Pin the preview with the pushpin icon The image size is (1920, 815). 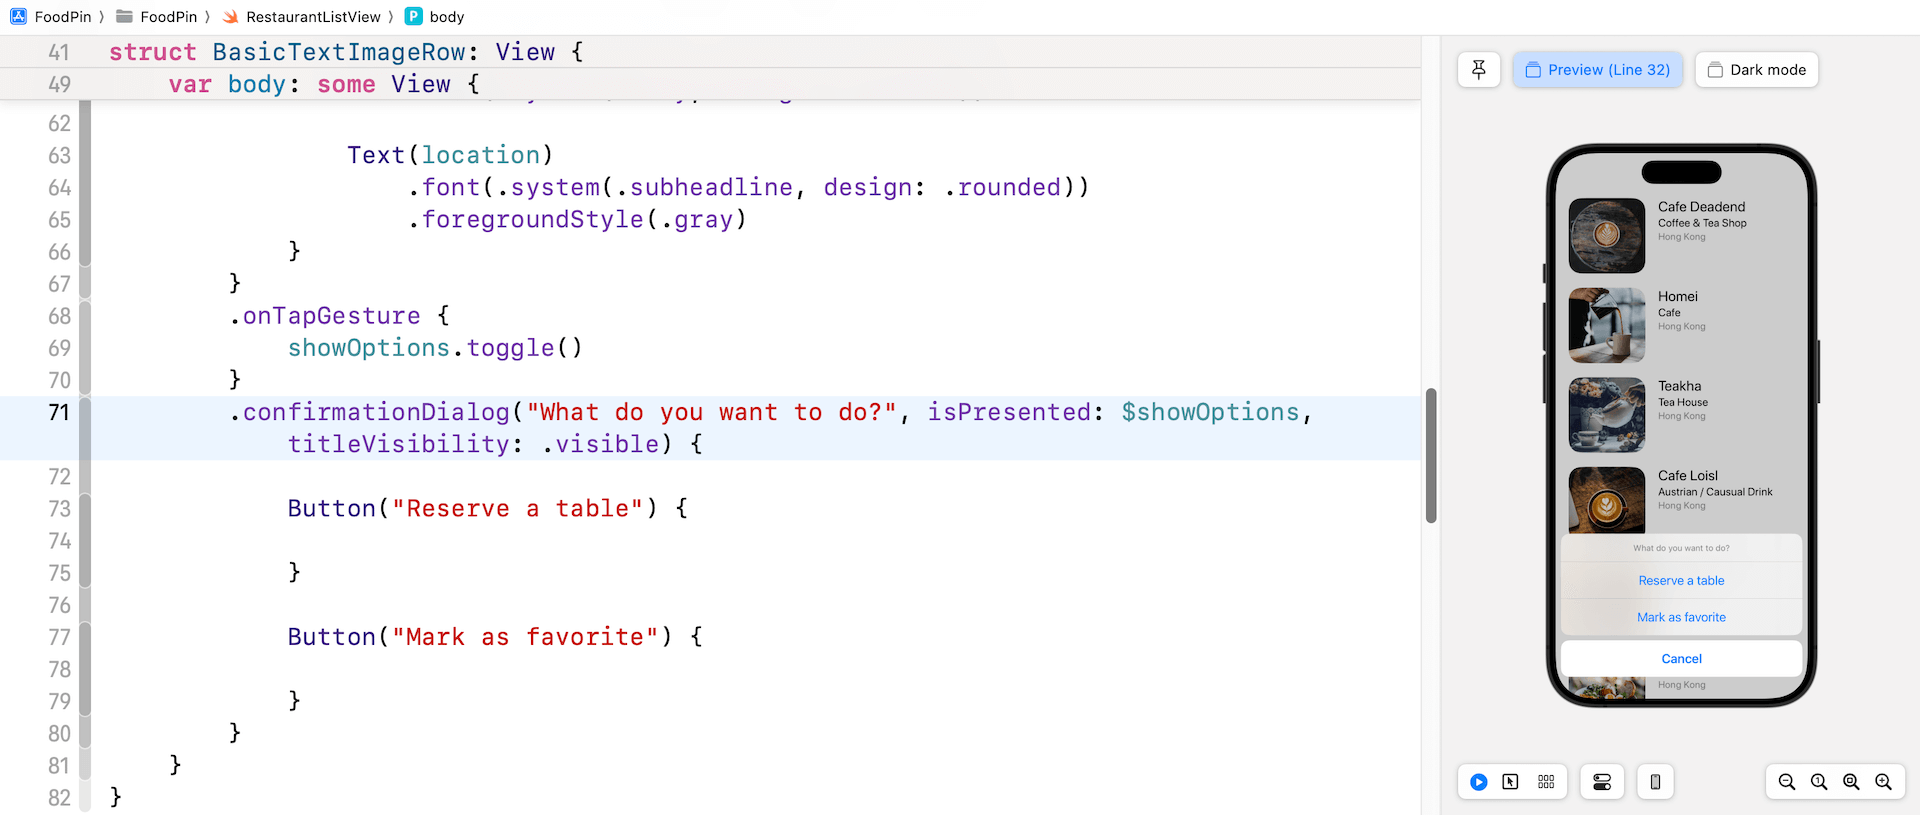click(1478, 70)
